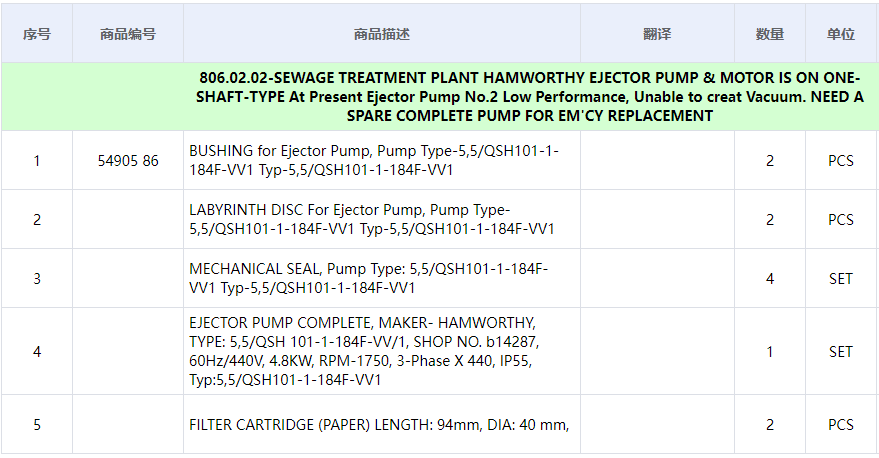Select quantity 4 in MECHANICAL SEAL row

tap(769, 279)
